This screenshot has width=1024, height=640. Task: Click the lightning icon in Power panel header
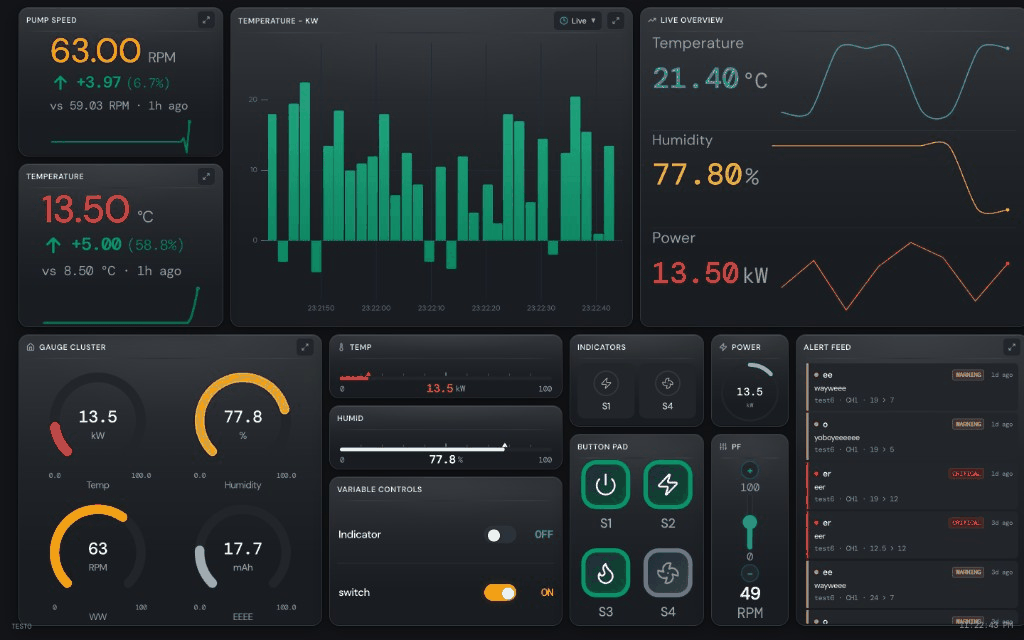pyautogui.click(x=723, y=347)
